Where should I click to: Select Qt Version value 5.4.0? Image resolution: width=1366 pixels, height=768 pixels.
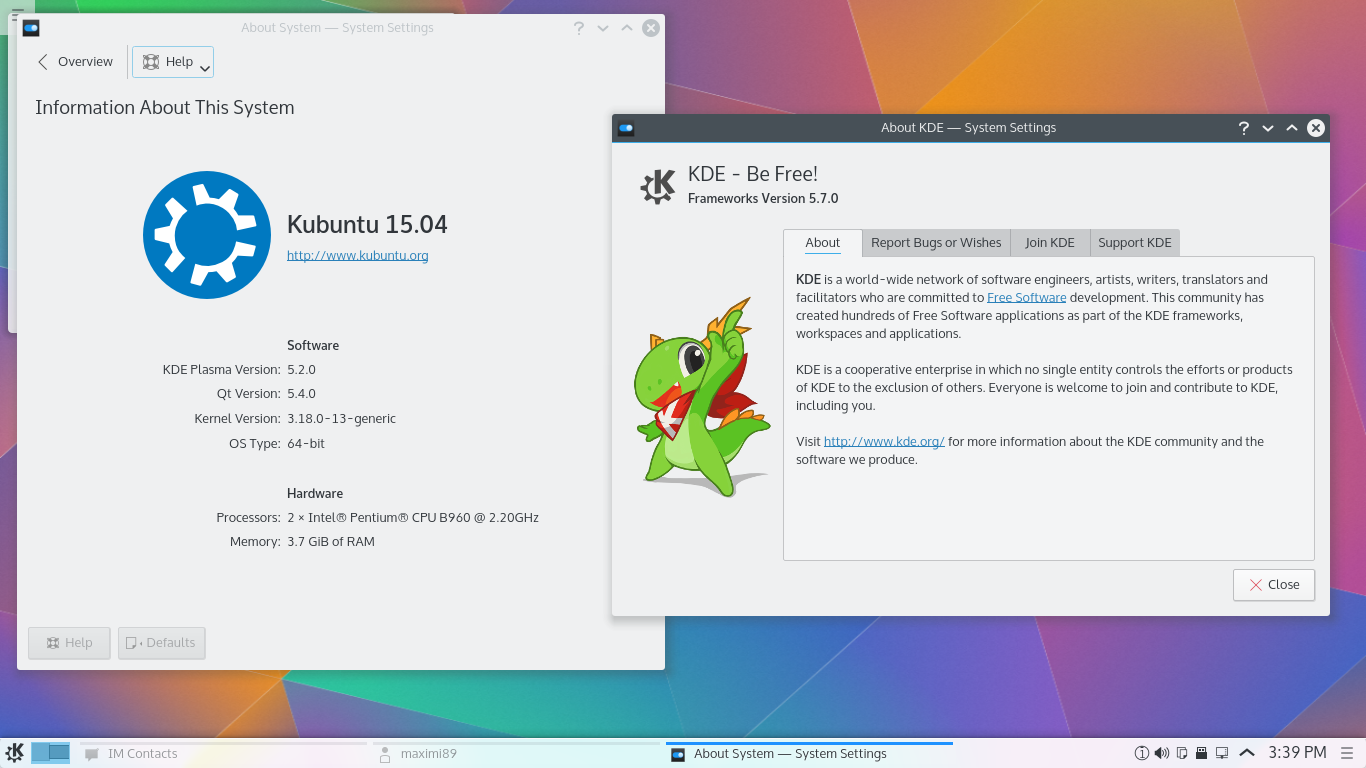click(x=301, y=394)
